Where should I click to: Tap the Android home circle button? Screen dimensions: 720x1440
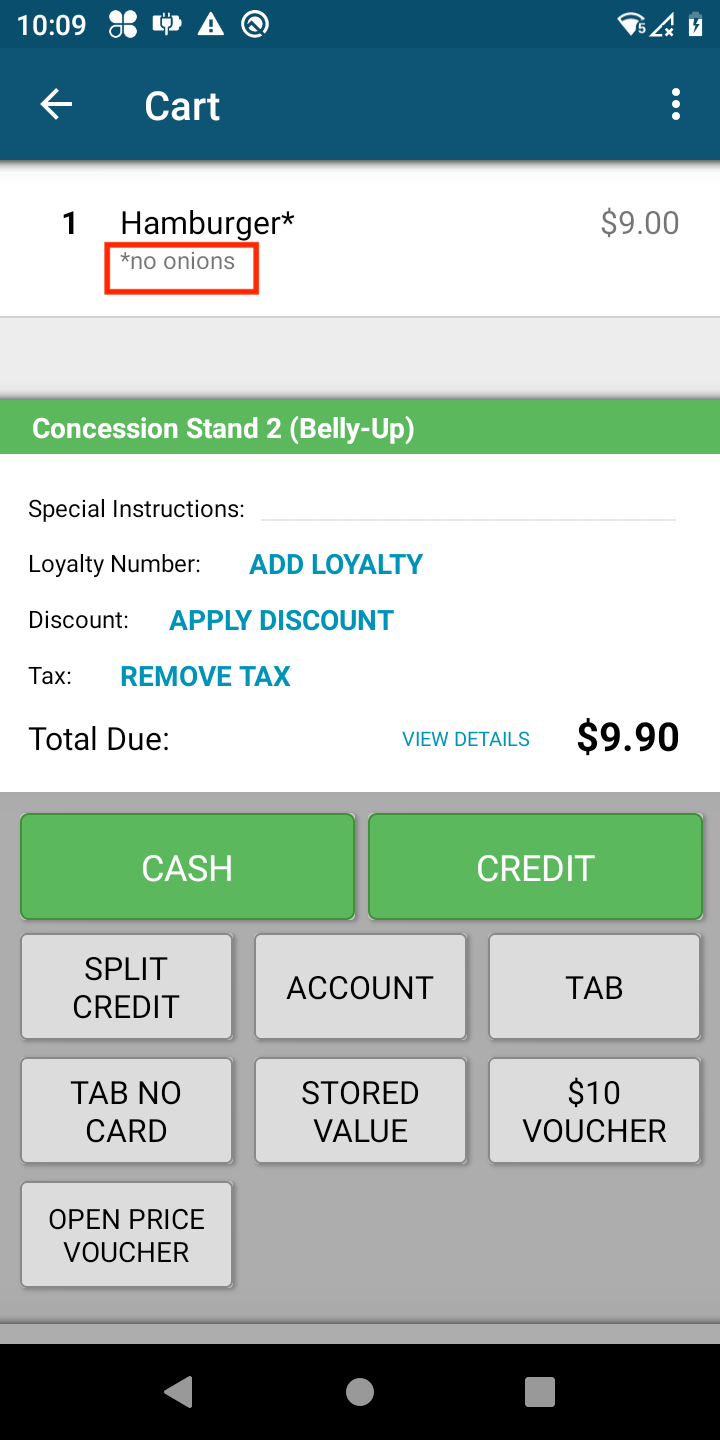point(360,1391)
